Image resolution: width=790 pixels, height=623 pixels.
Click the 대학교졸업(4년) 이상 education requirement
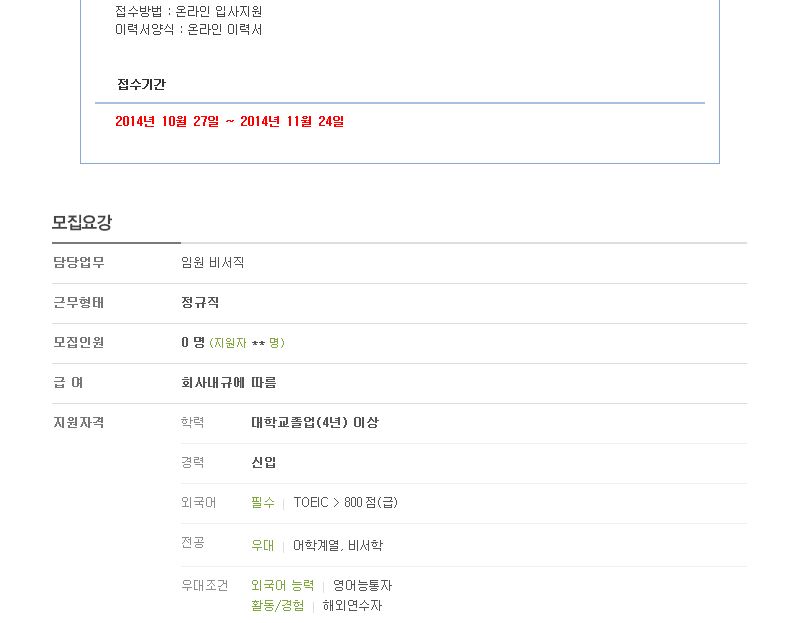(x=315, y=423)
